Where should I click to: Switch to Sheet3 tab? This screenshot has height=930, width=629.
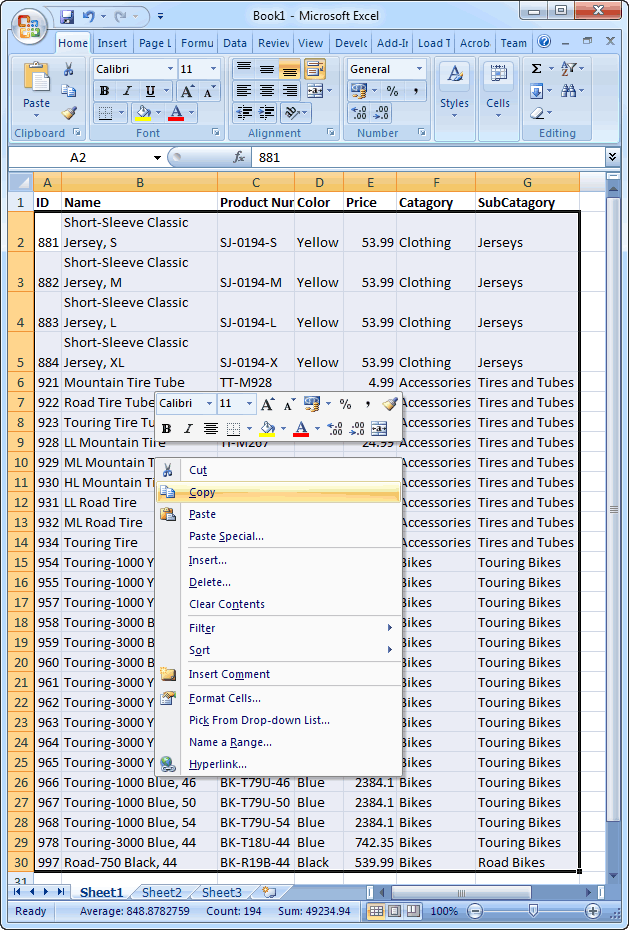coord(222,892)
